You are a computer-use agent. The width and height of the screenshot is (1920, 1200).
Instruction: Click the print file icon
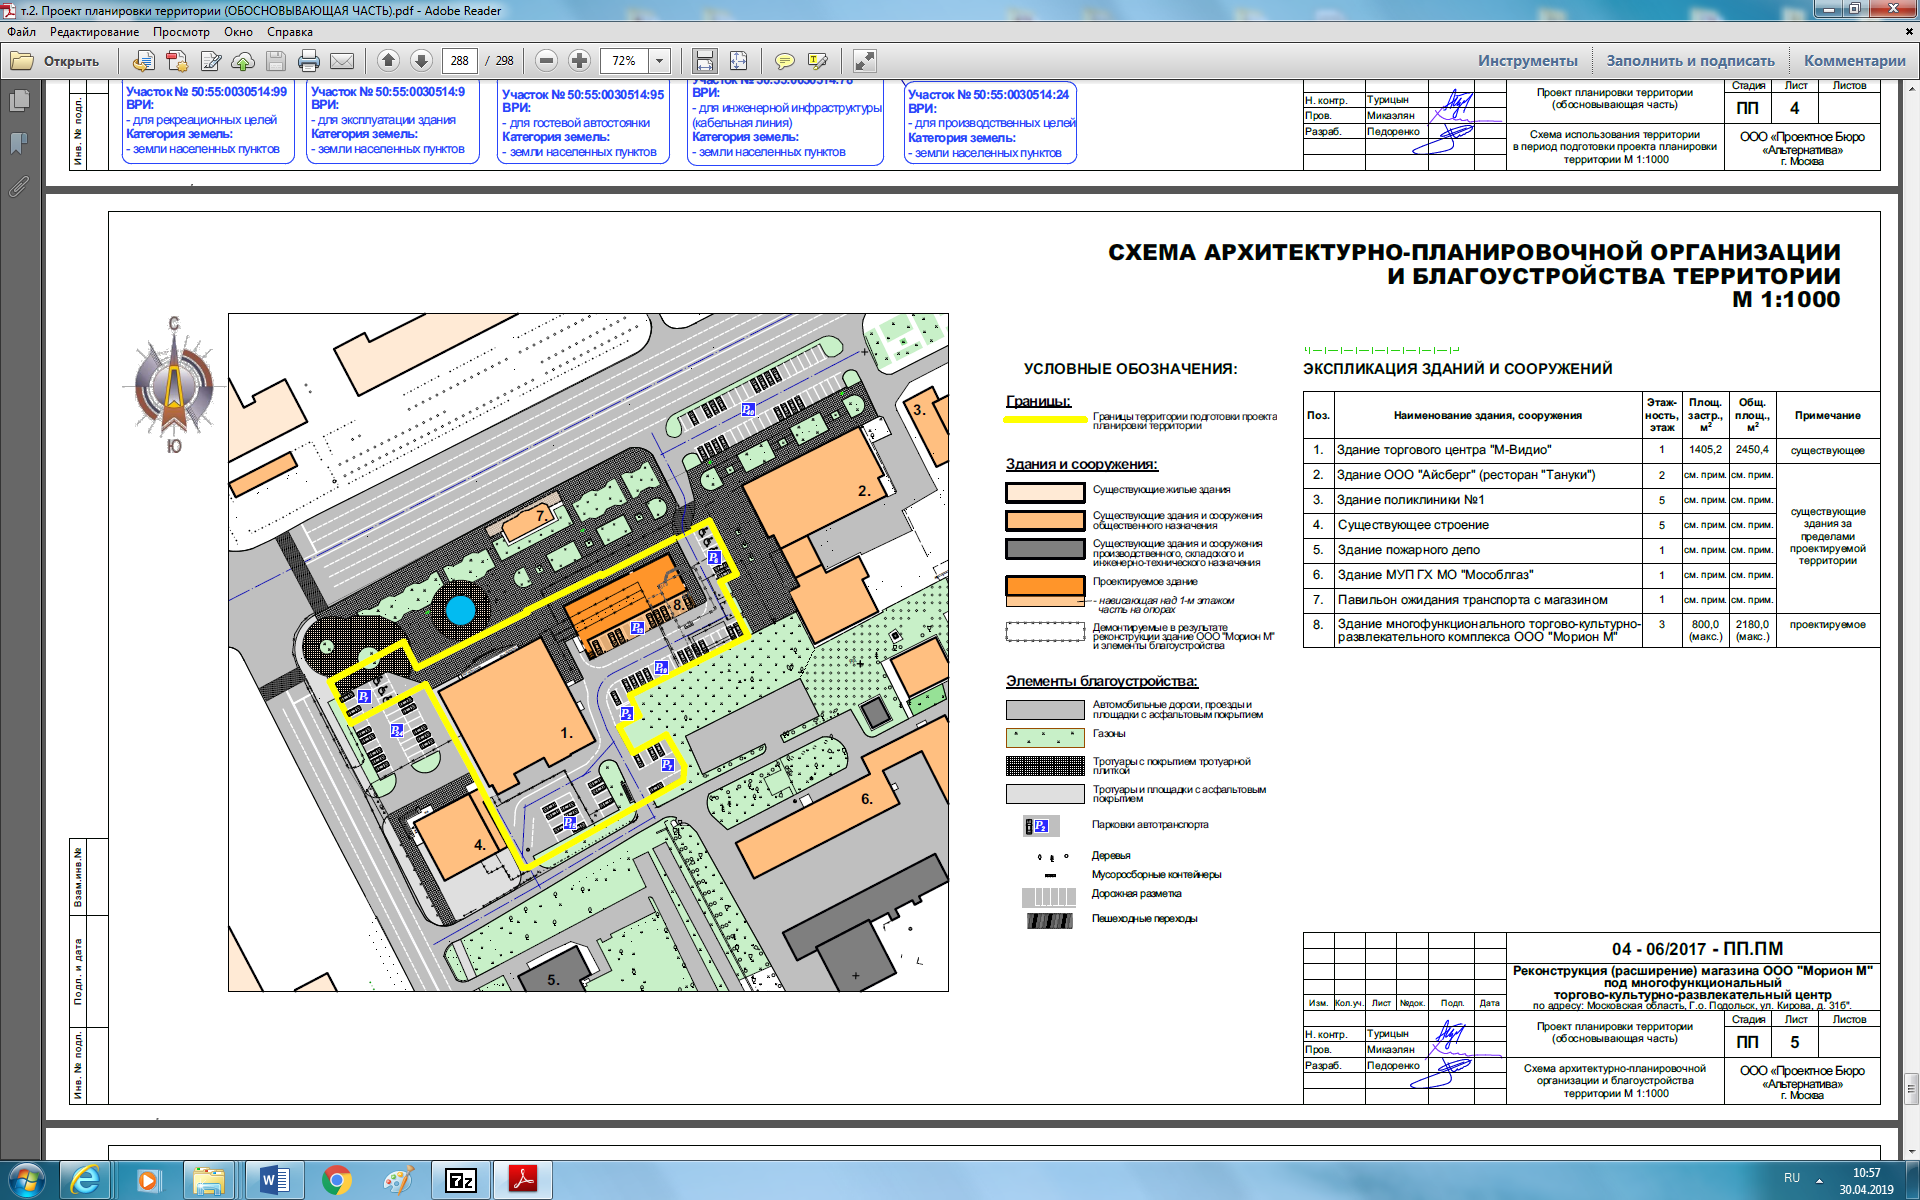pos(309,61)
